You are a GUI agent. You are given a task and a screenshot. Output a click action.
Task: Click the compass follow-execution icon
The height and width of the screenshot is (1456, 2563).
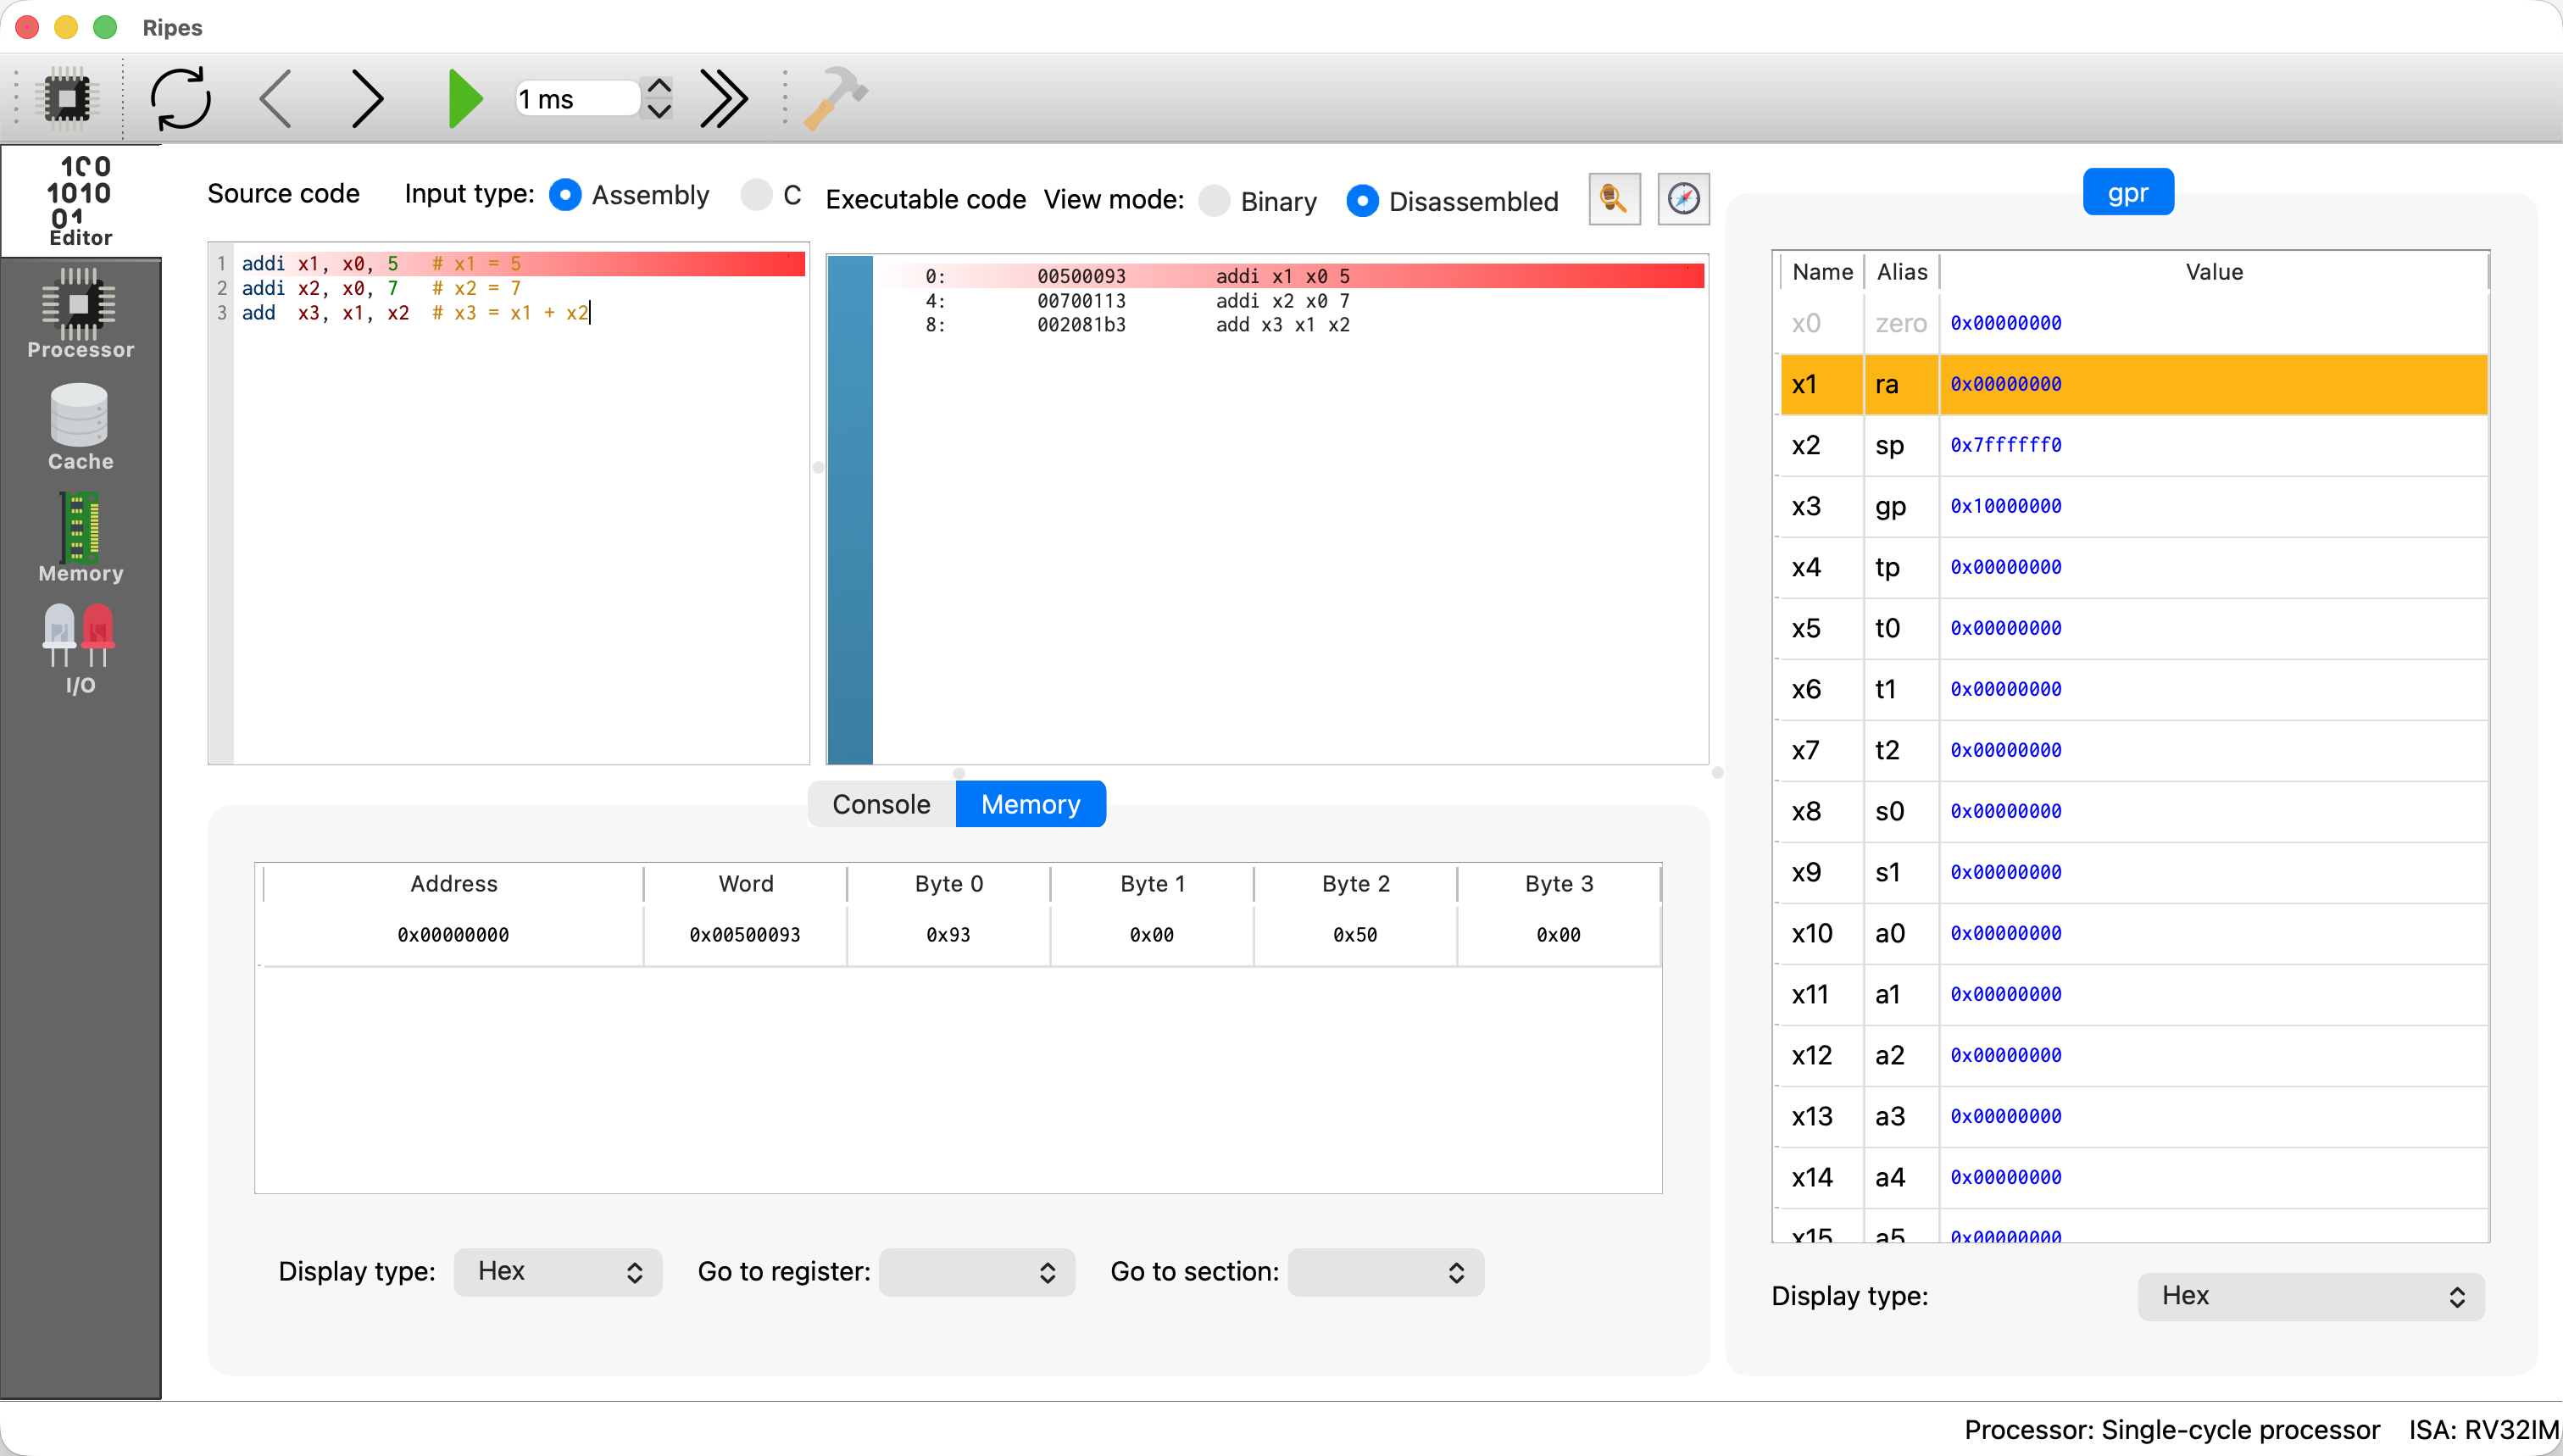coord(1683,199)
